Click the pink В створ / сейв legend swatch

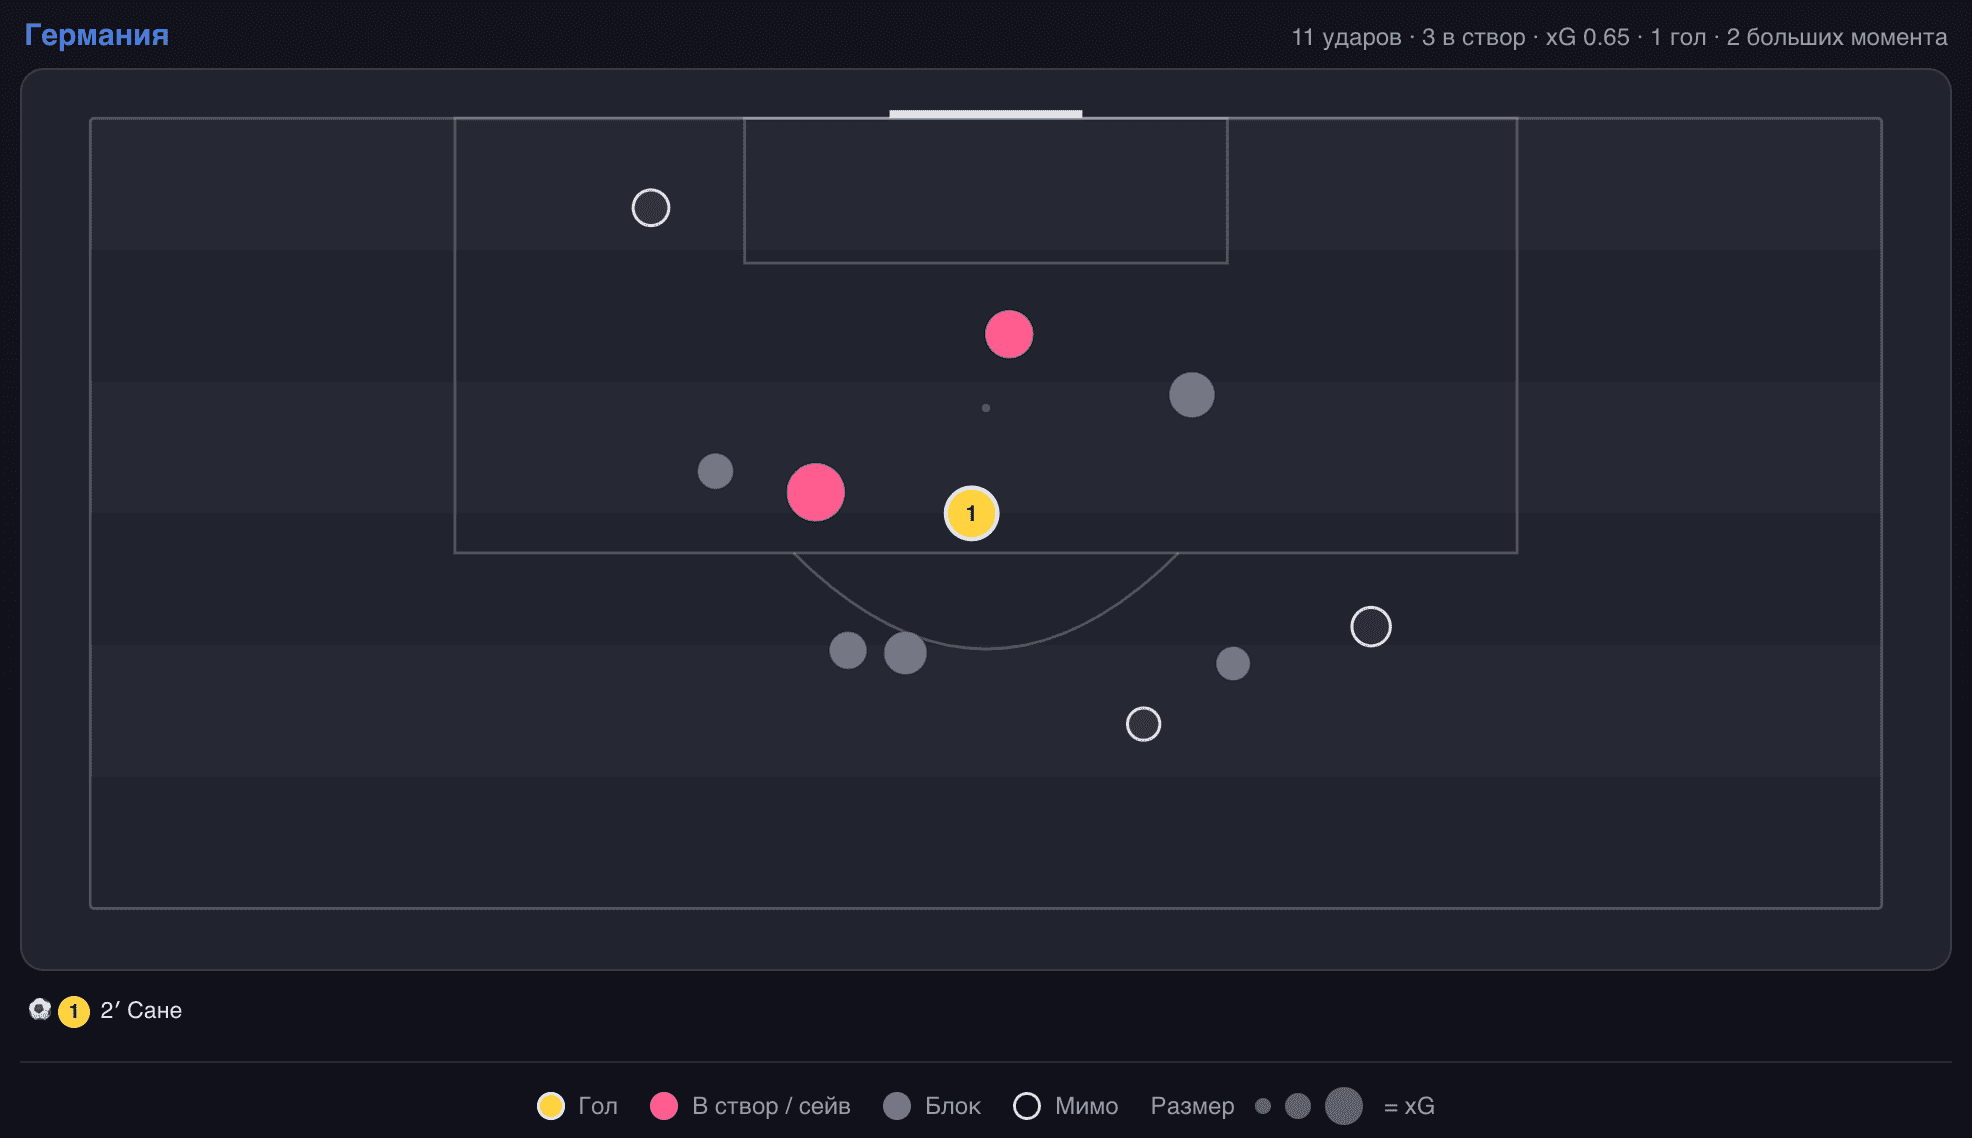tap(664, 1106)
